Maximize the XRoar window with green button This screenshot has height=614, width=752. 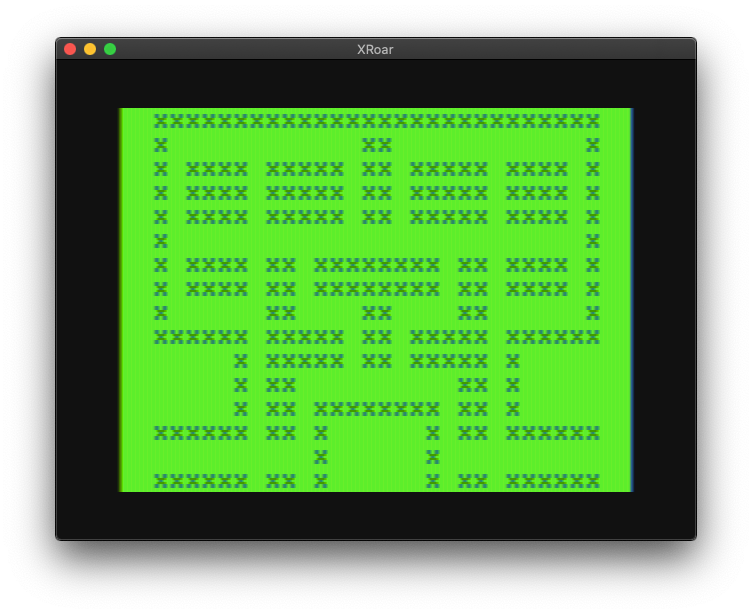coord(110,49)
